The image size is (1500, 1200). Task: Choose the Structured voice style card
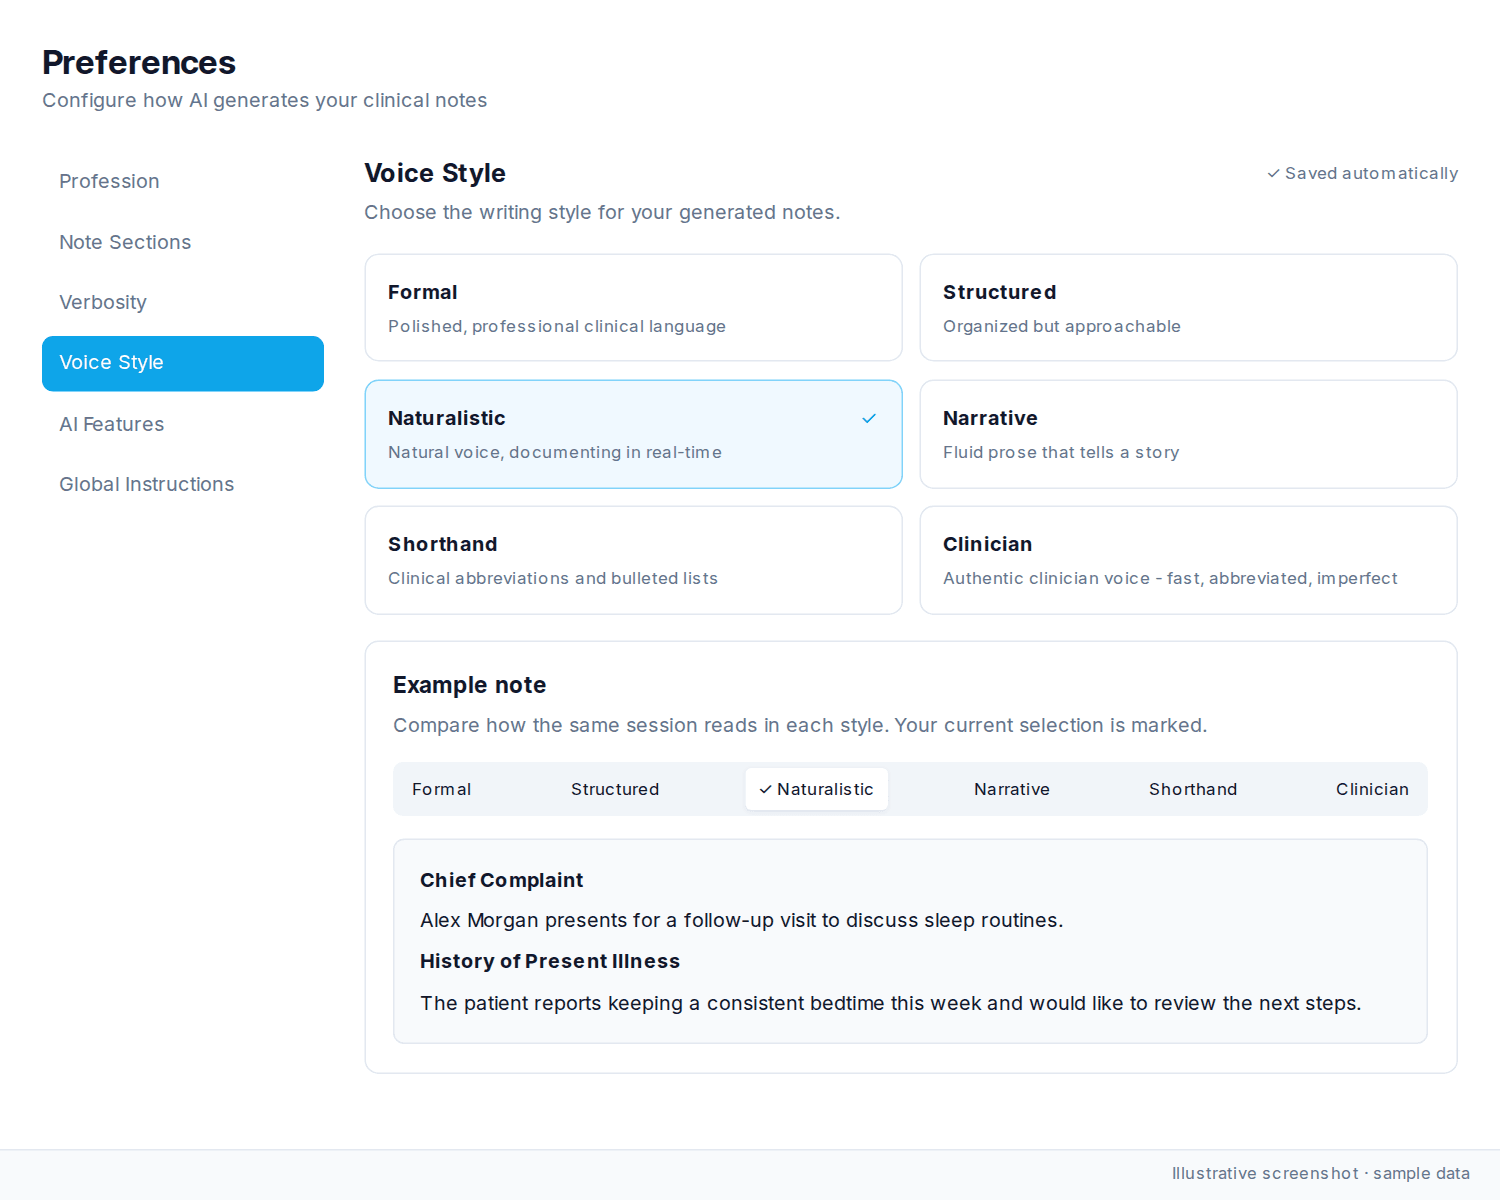pos(1188,307)
